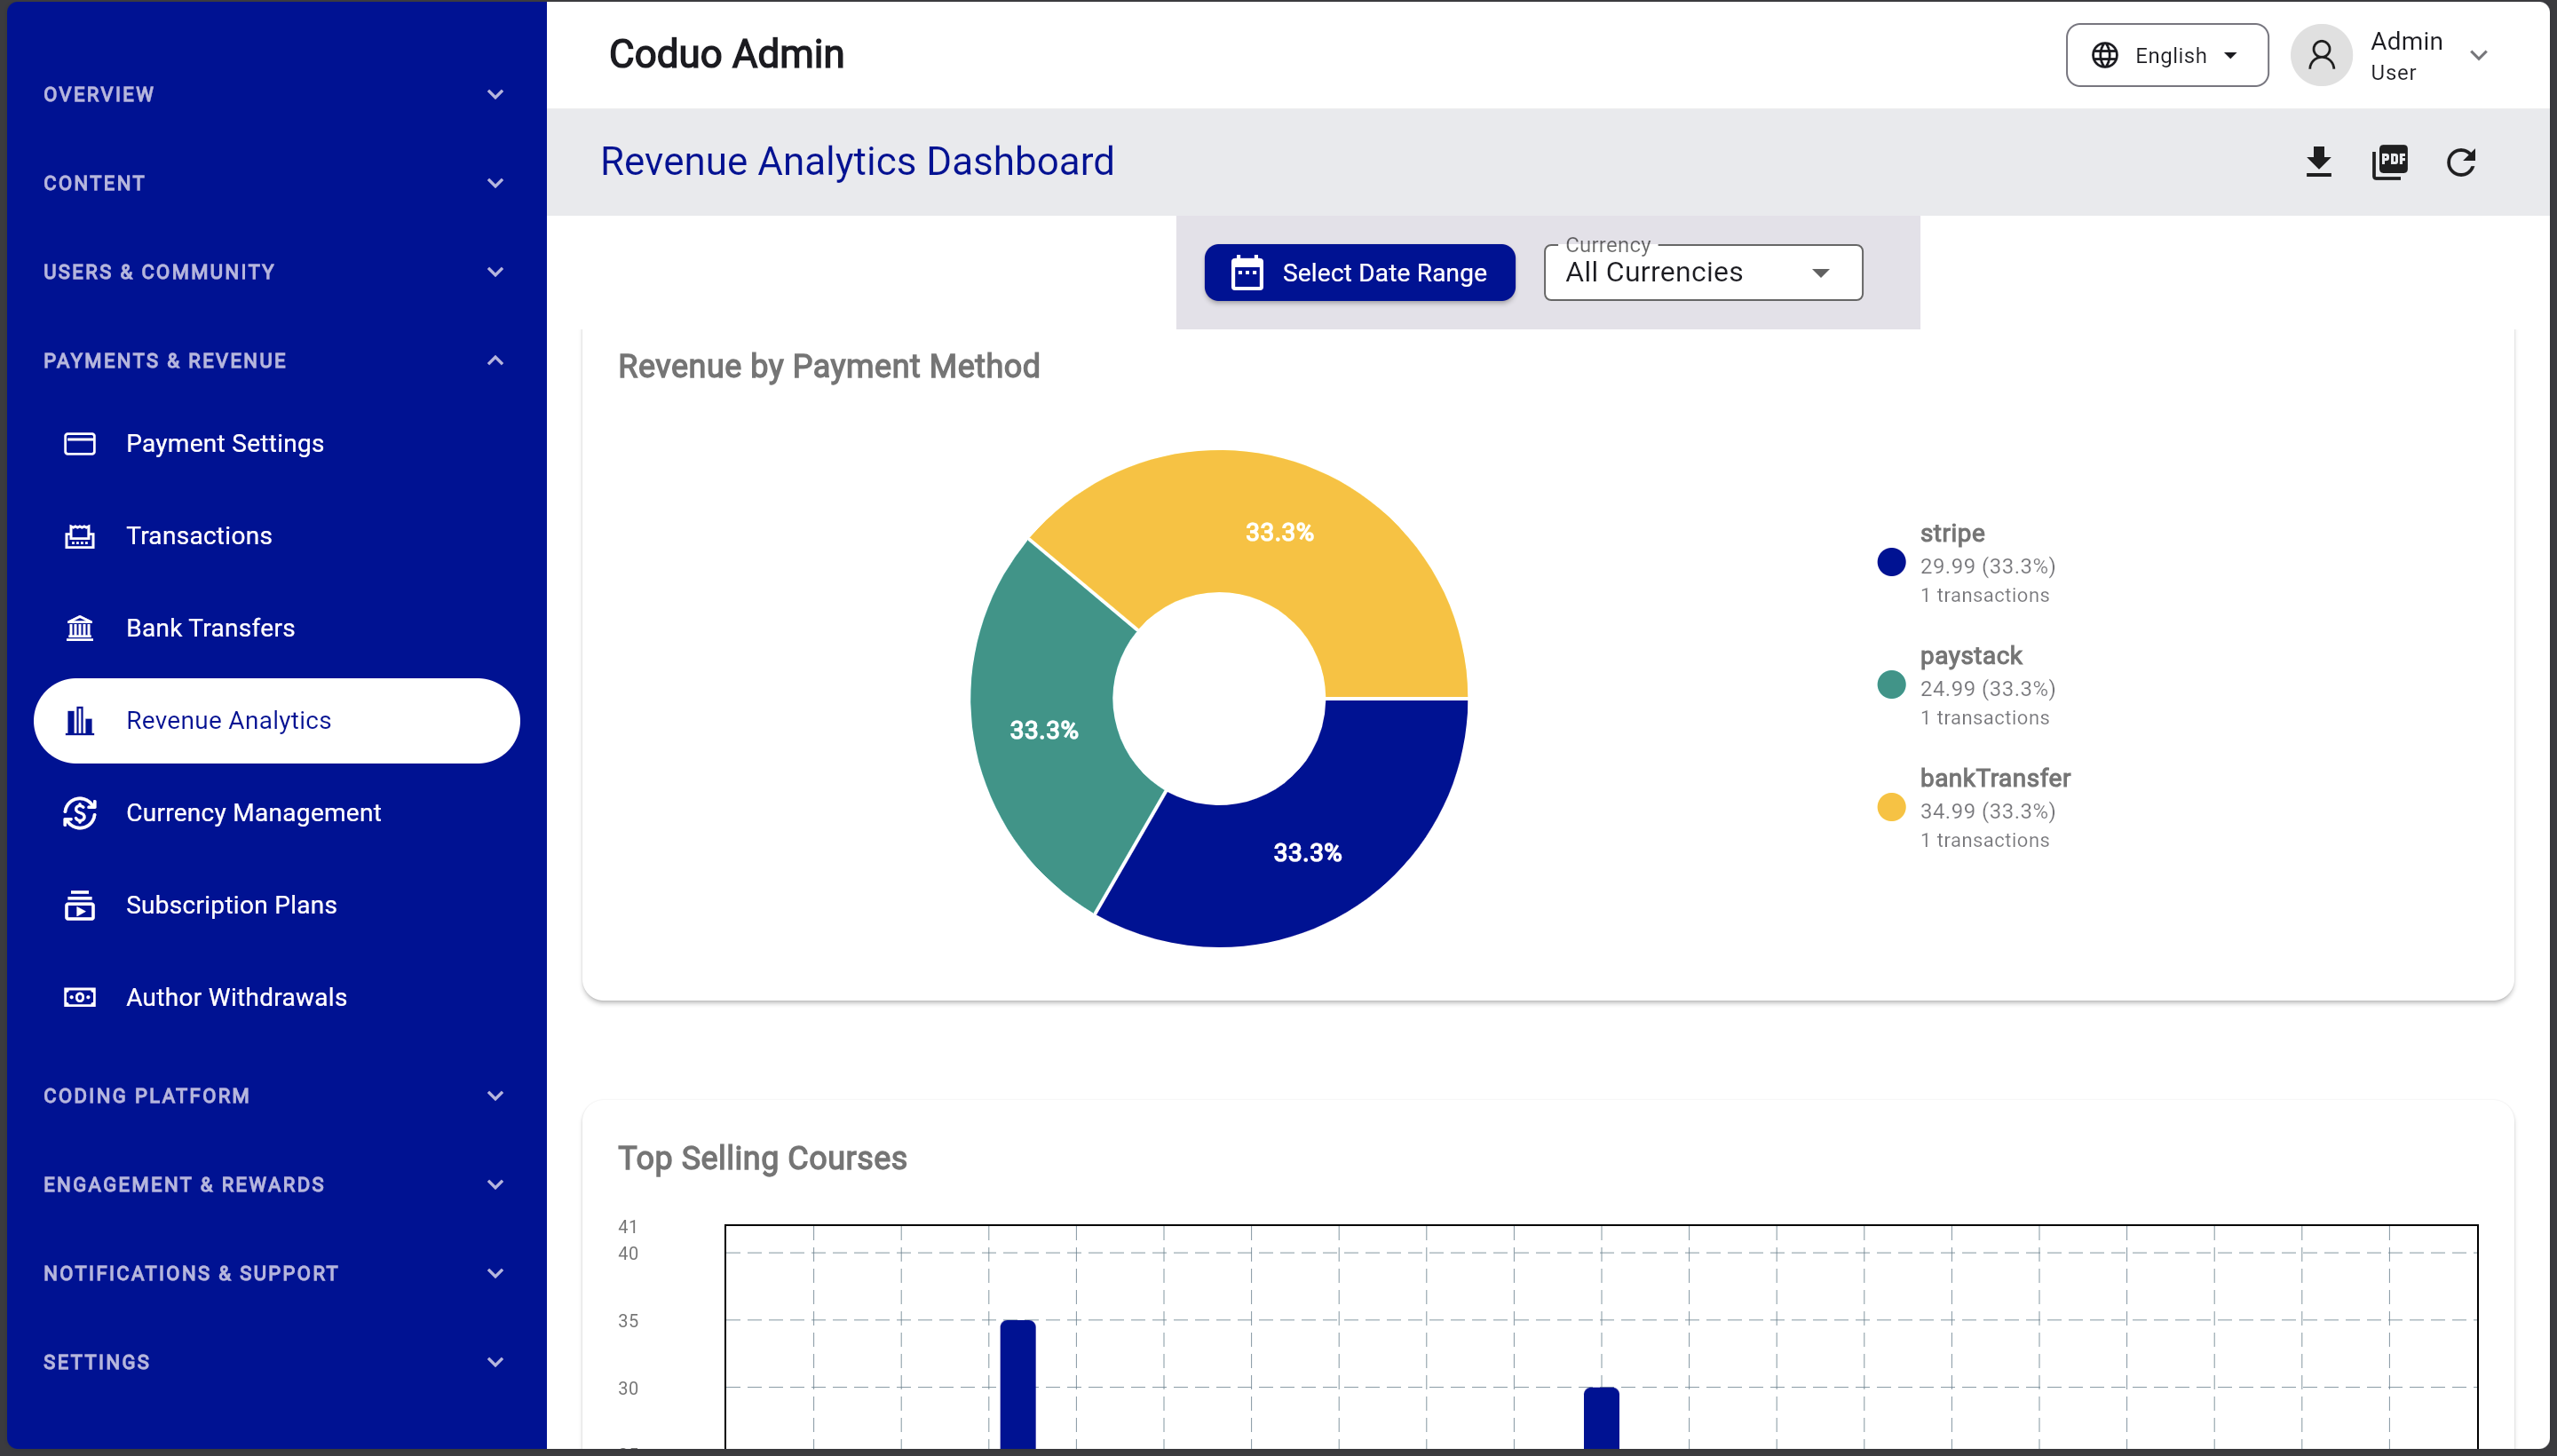Export the dashboard as PDF
Image resolution: width=2557 pixels, height=1456 pixels.
(2389, 162)
